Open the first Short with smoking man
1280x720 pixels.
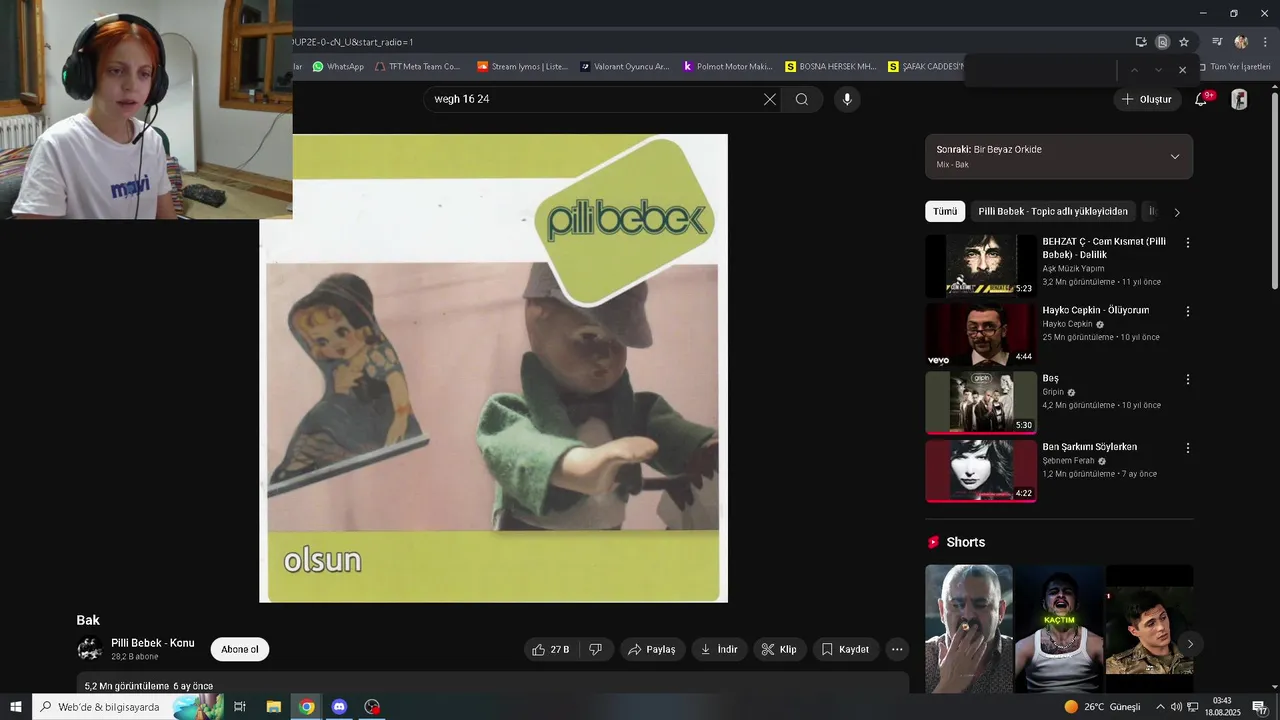[968, 628]
